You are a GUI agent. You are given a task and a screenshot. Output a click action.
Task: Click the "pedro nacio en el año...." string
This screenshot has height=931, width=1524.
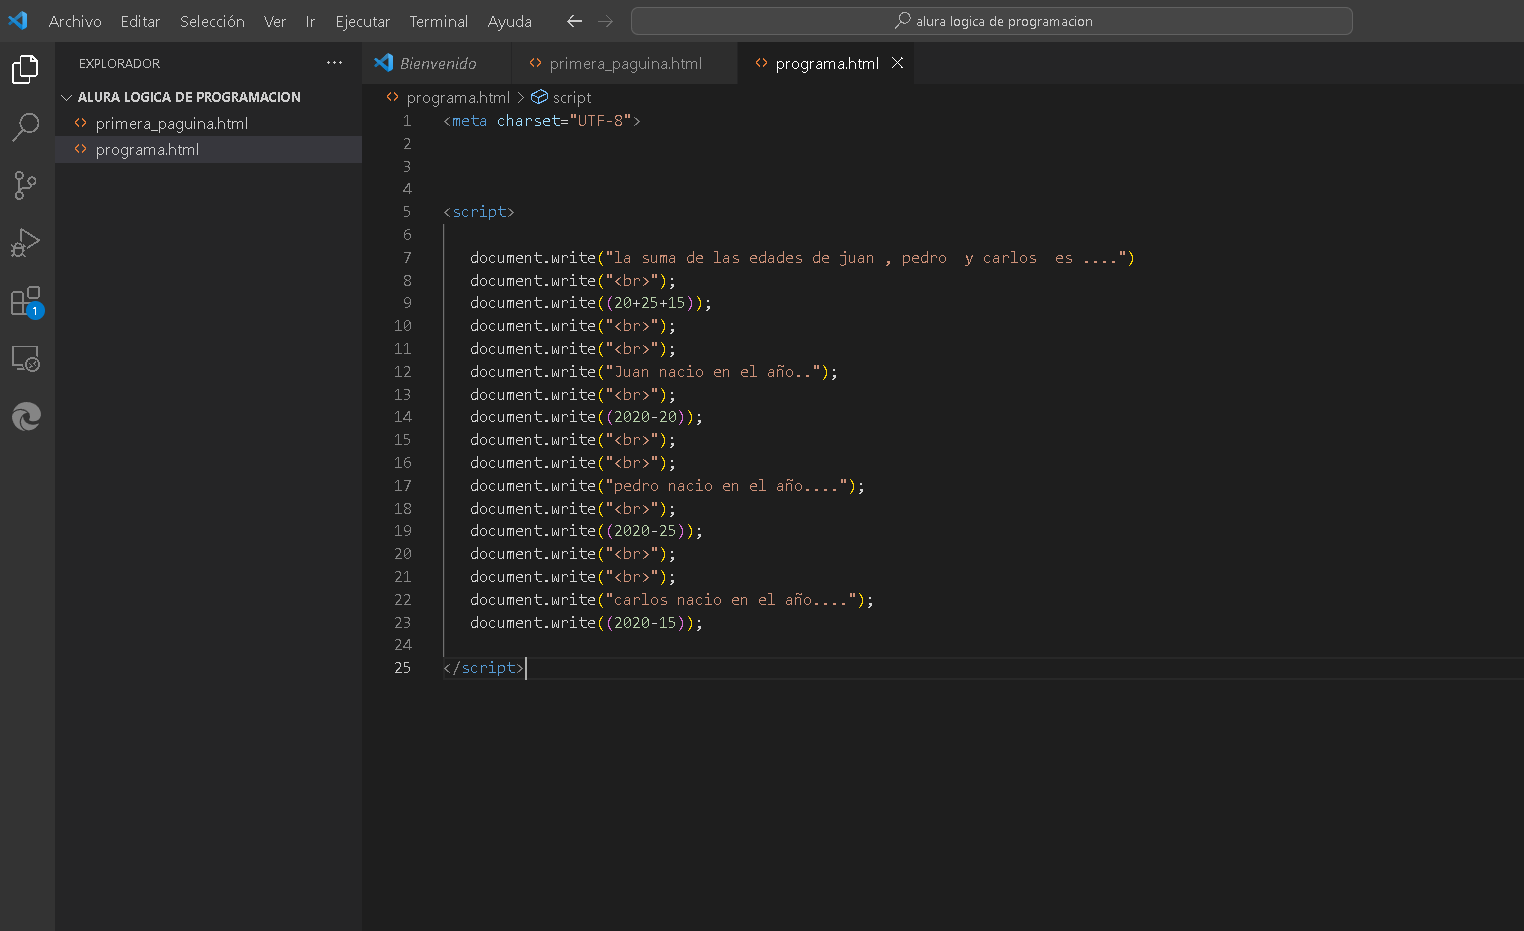(x=727, y=485)
